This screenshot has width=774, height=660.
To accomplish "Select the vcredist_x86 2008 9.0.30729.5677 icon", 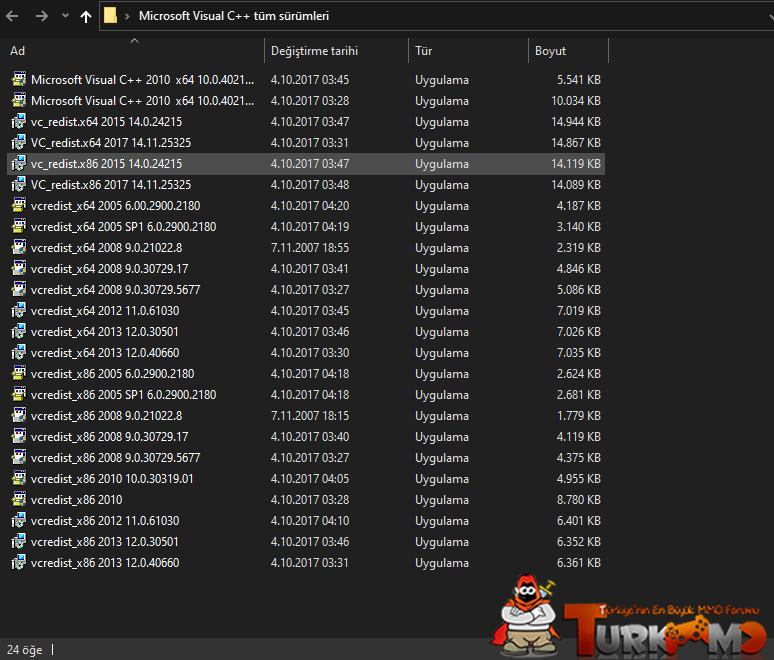I will pos(19,458).
